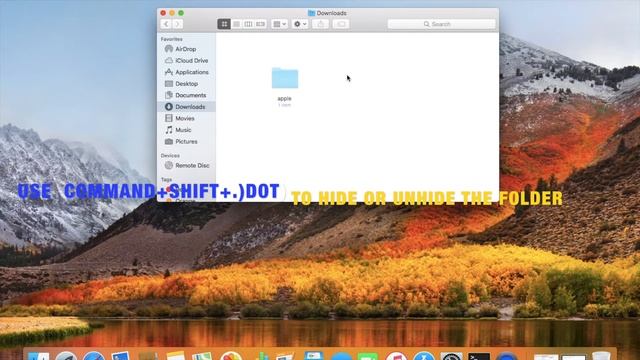Open iCloud Drive in the sidebar
The width and height of the screenshot is (640, 360).
[x=186, y=60]
